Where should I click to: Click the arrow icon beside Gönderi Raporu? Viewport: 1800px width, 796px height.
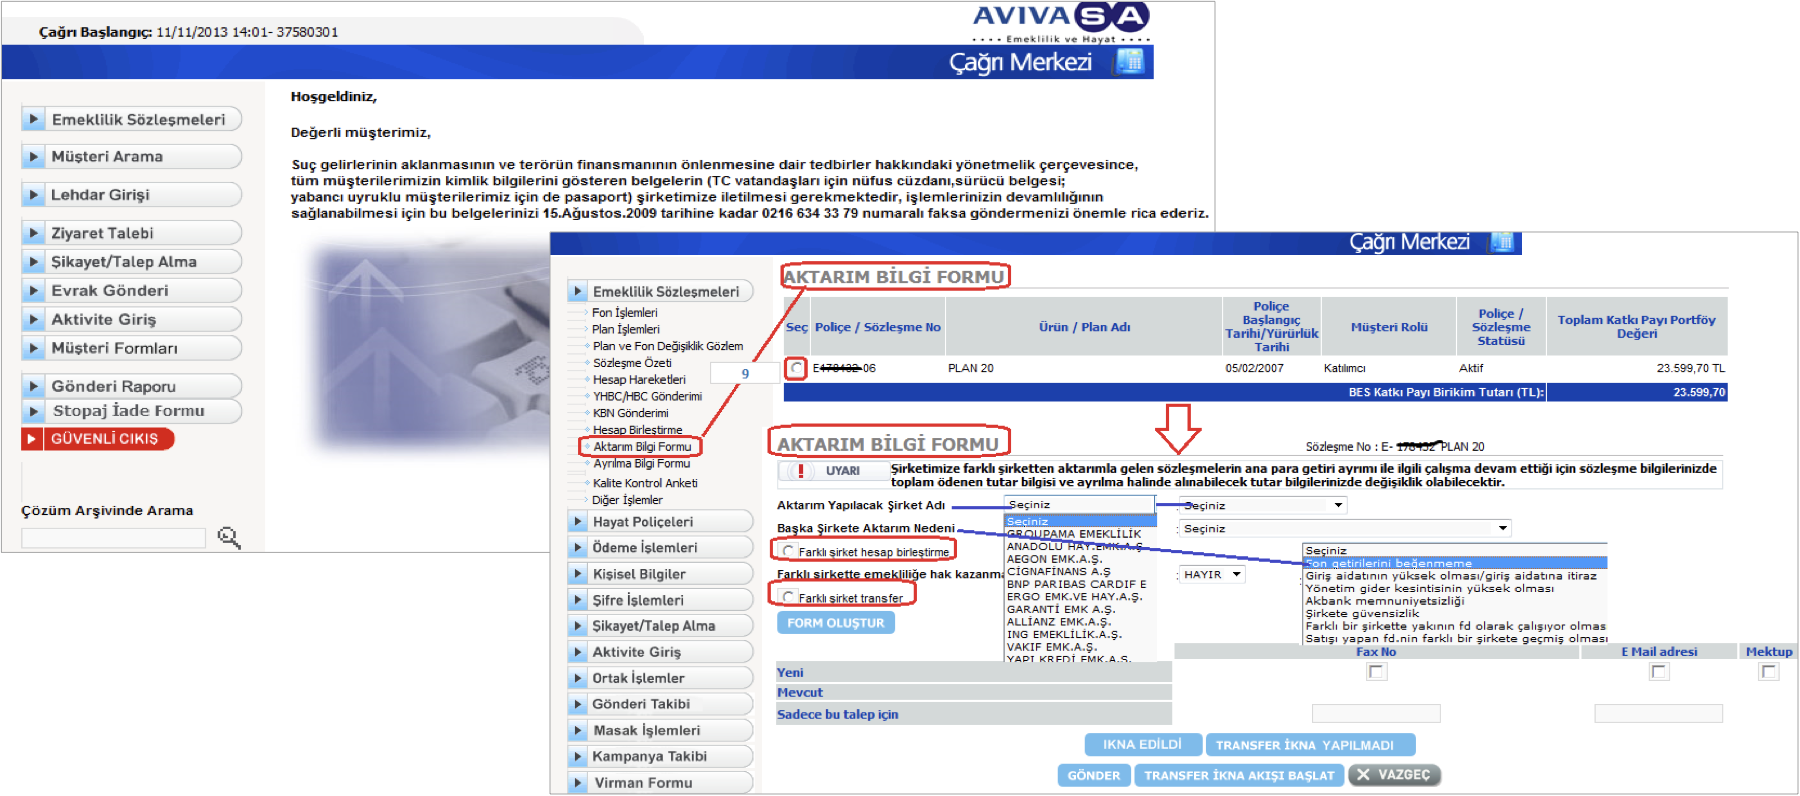33,386
